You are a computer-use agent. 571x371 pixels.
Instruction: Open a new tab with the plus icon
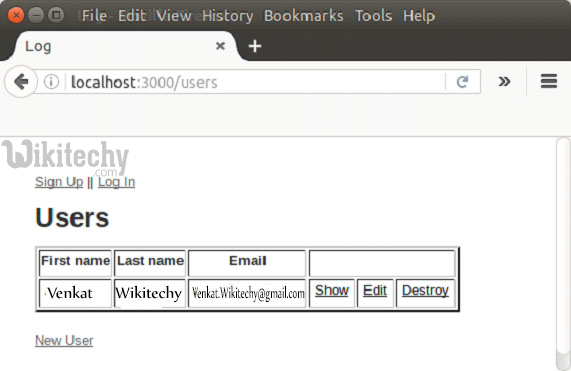coord(255,46)
